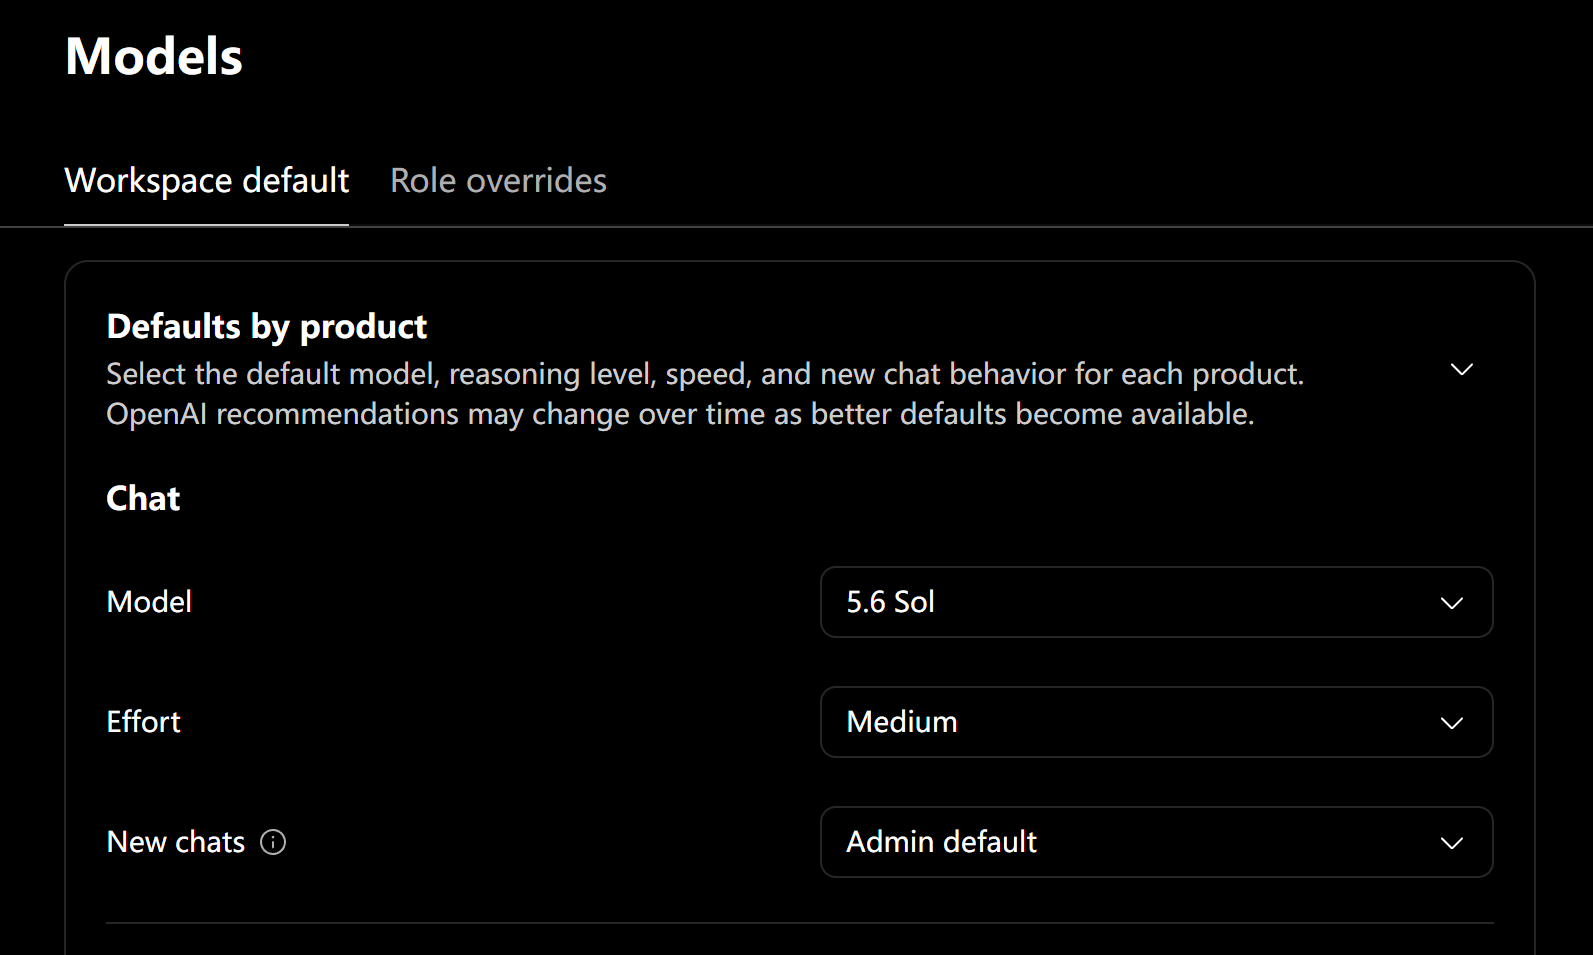Click the 'Admin default' value text

click(x=942, y=842)
